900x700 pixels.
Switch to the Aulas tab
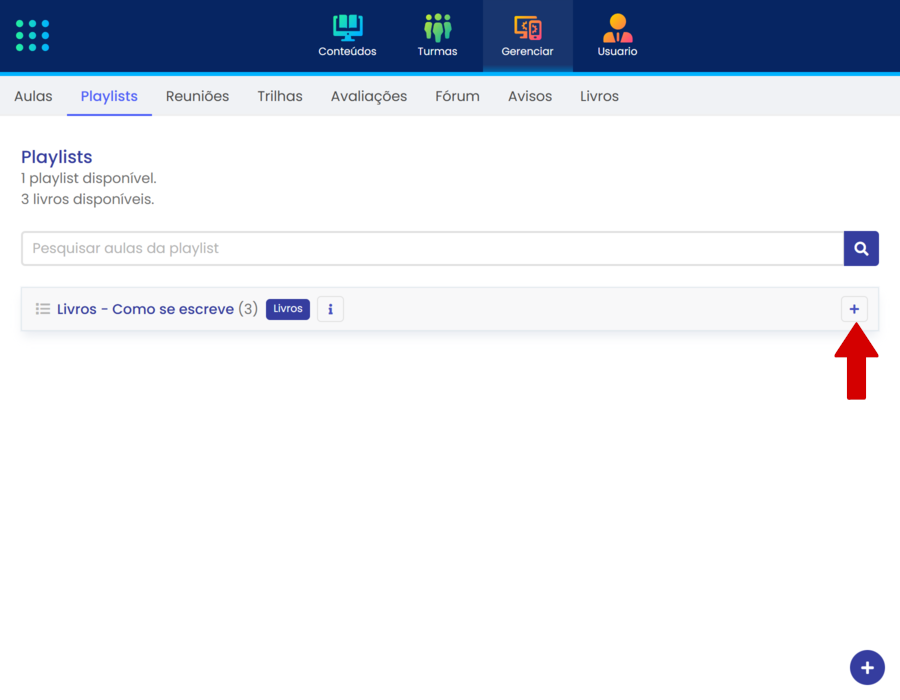33,96
